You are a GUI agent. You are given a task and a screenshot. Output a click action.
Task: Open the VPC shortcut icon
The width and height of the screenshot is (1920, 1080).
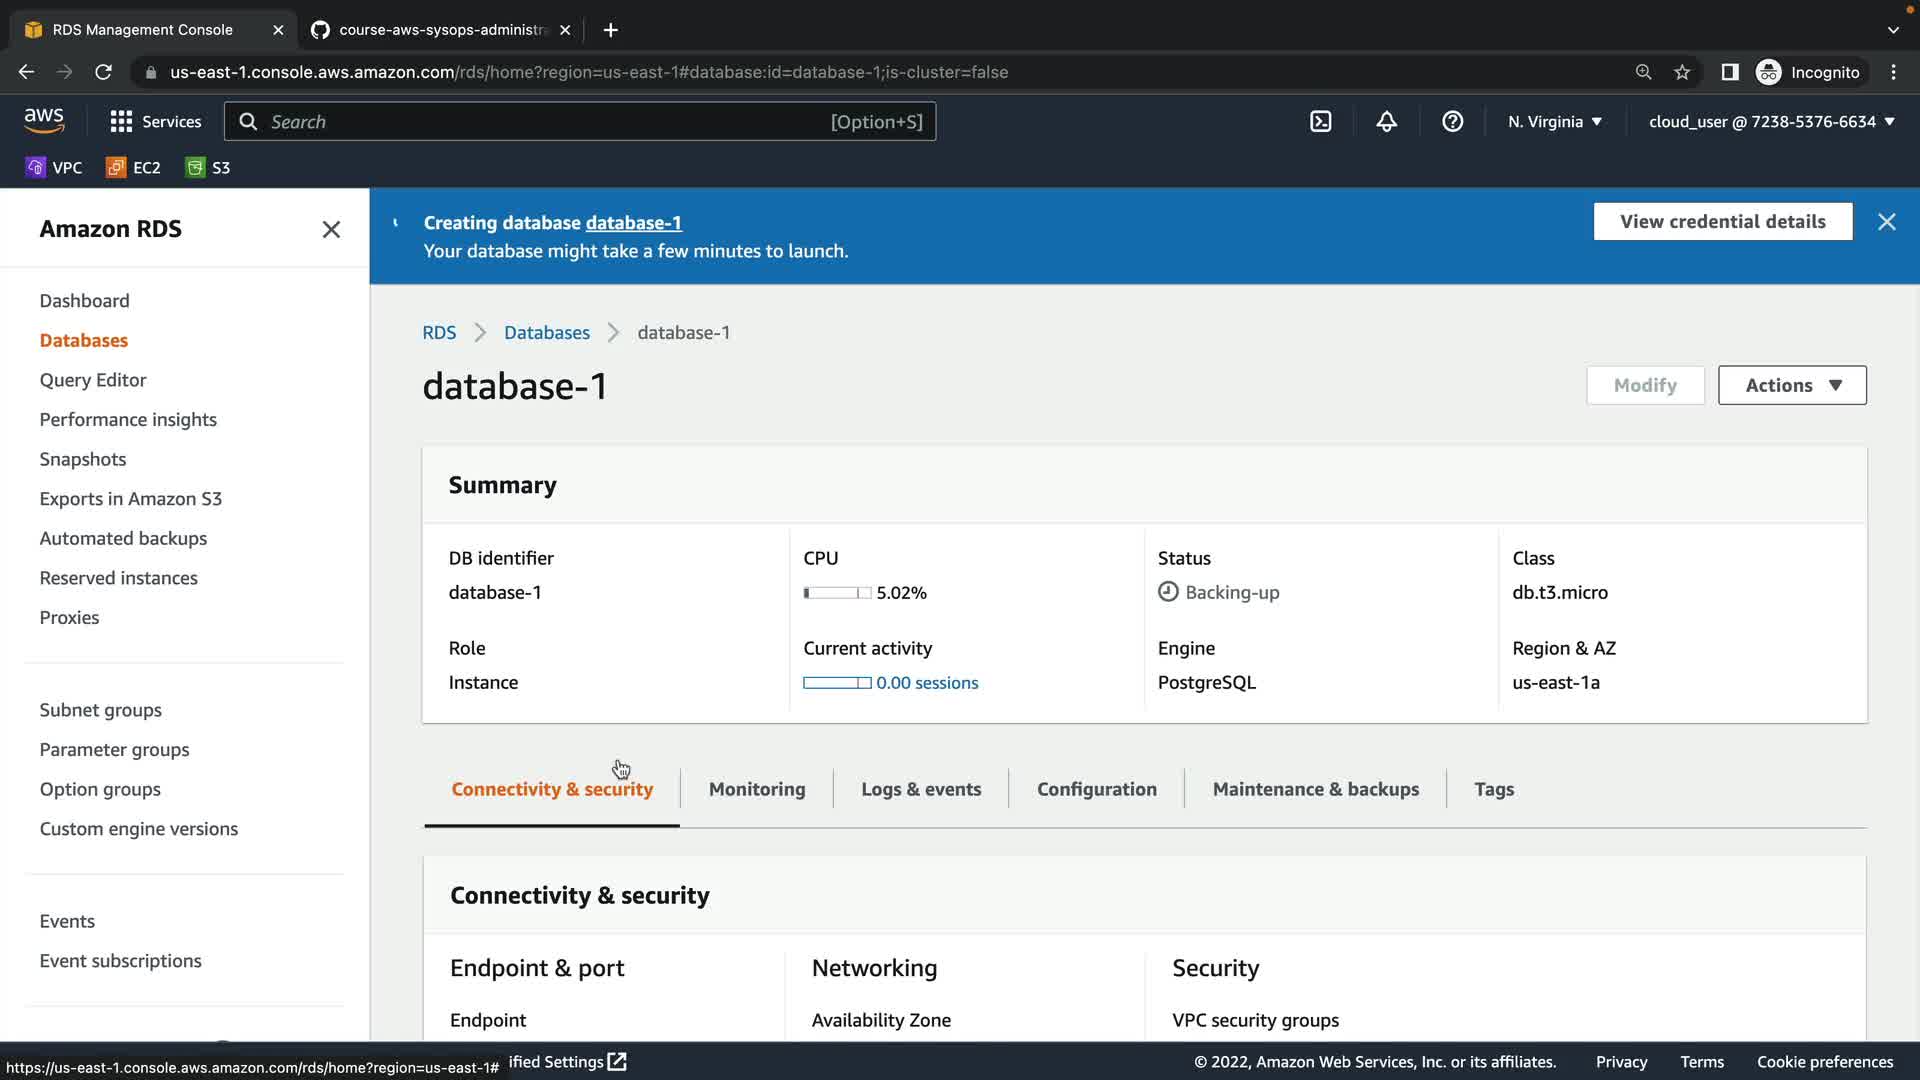point(54,167)
